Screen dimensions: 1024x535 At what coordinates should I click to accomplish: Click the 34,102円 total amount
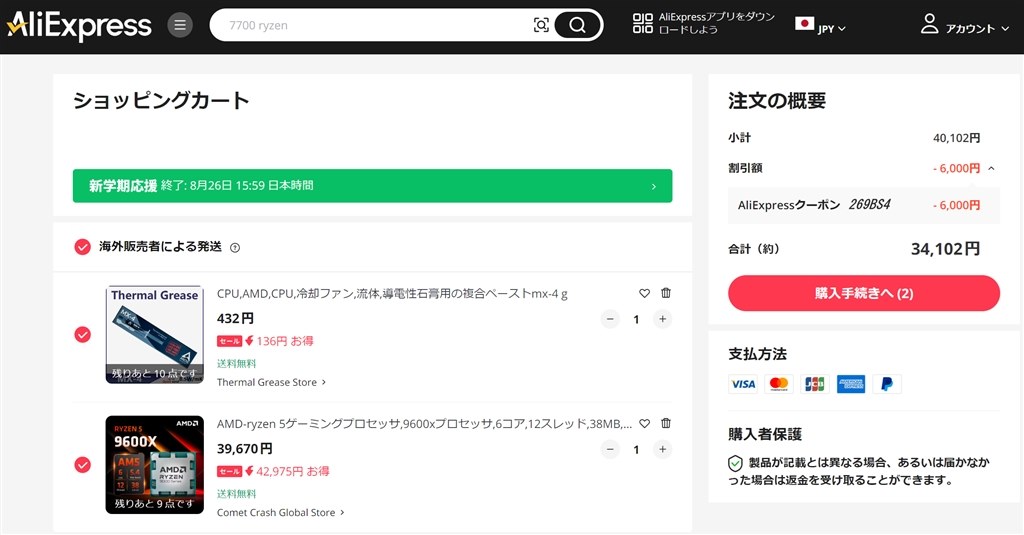pos(945,249)
